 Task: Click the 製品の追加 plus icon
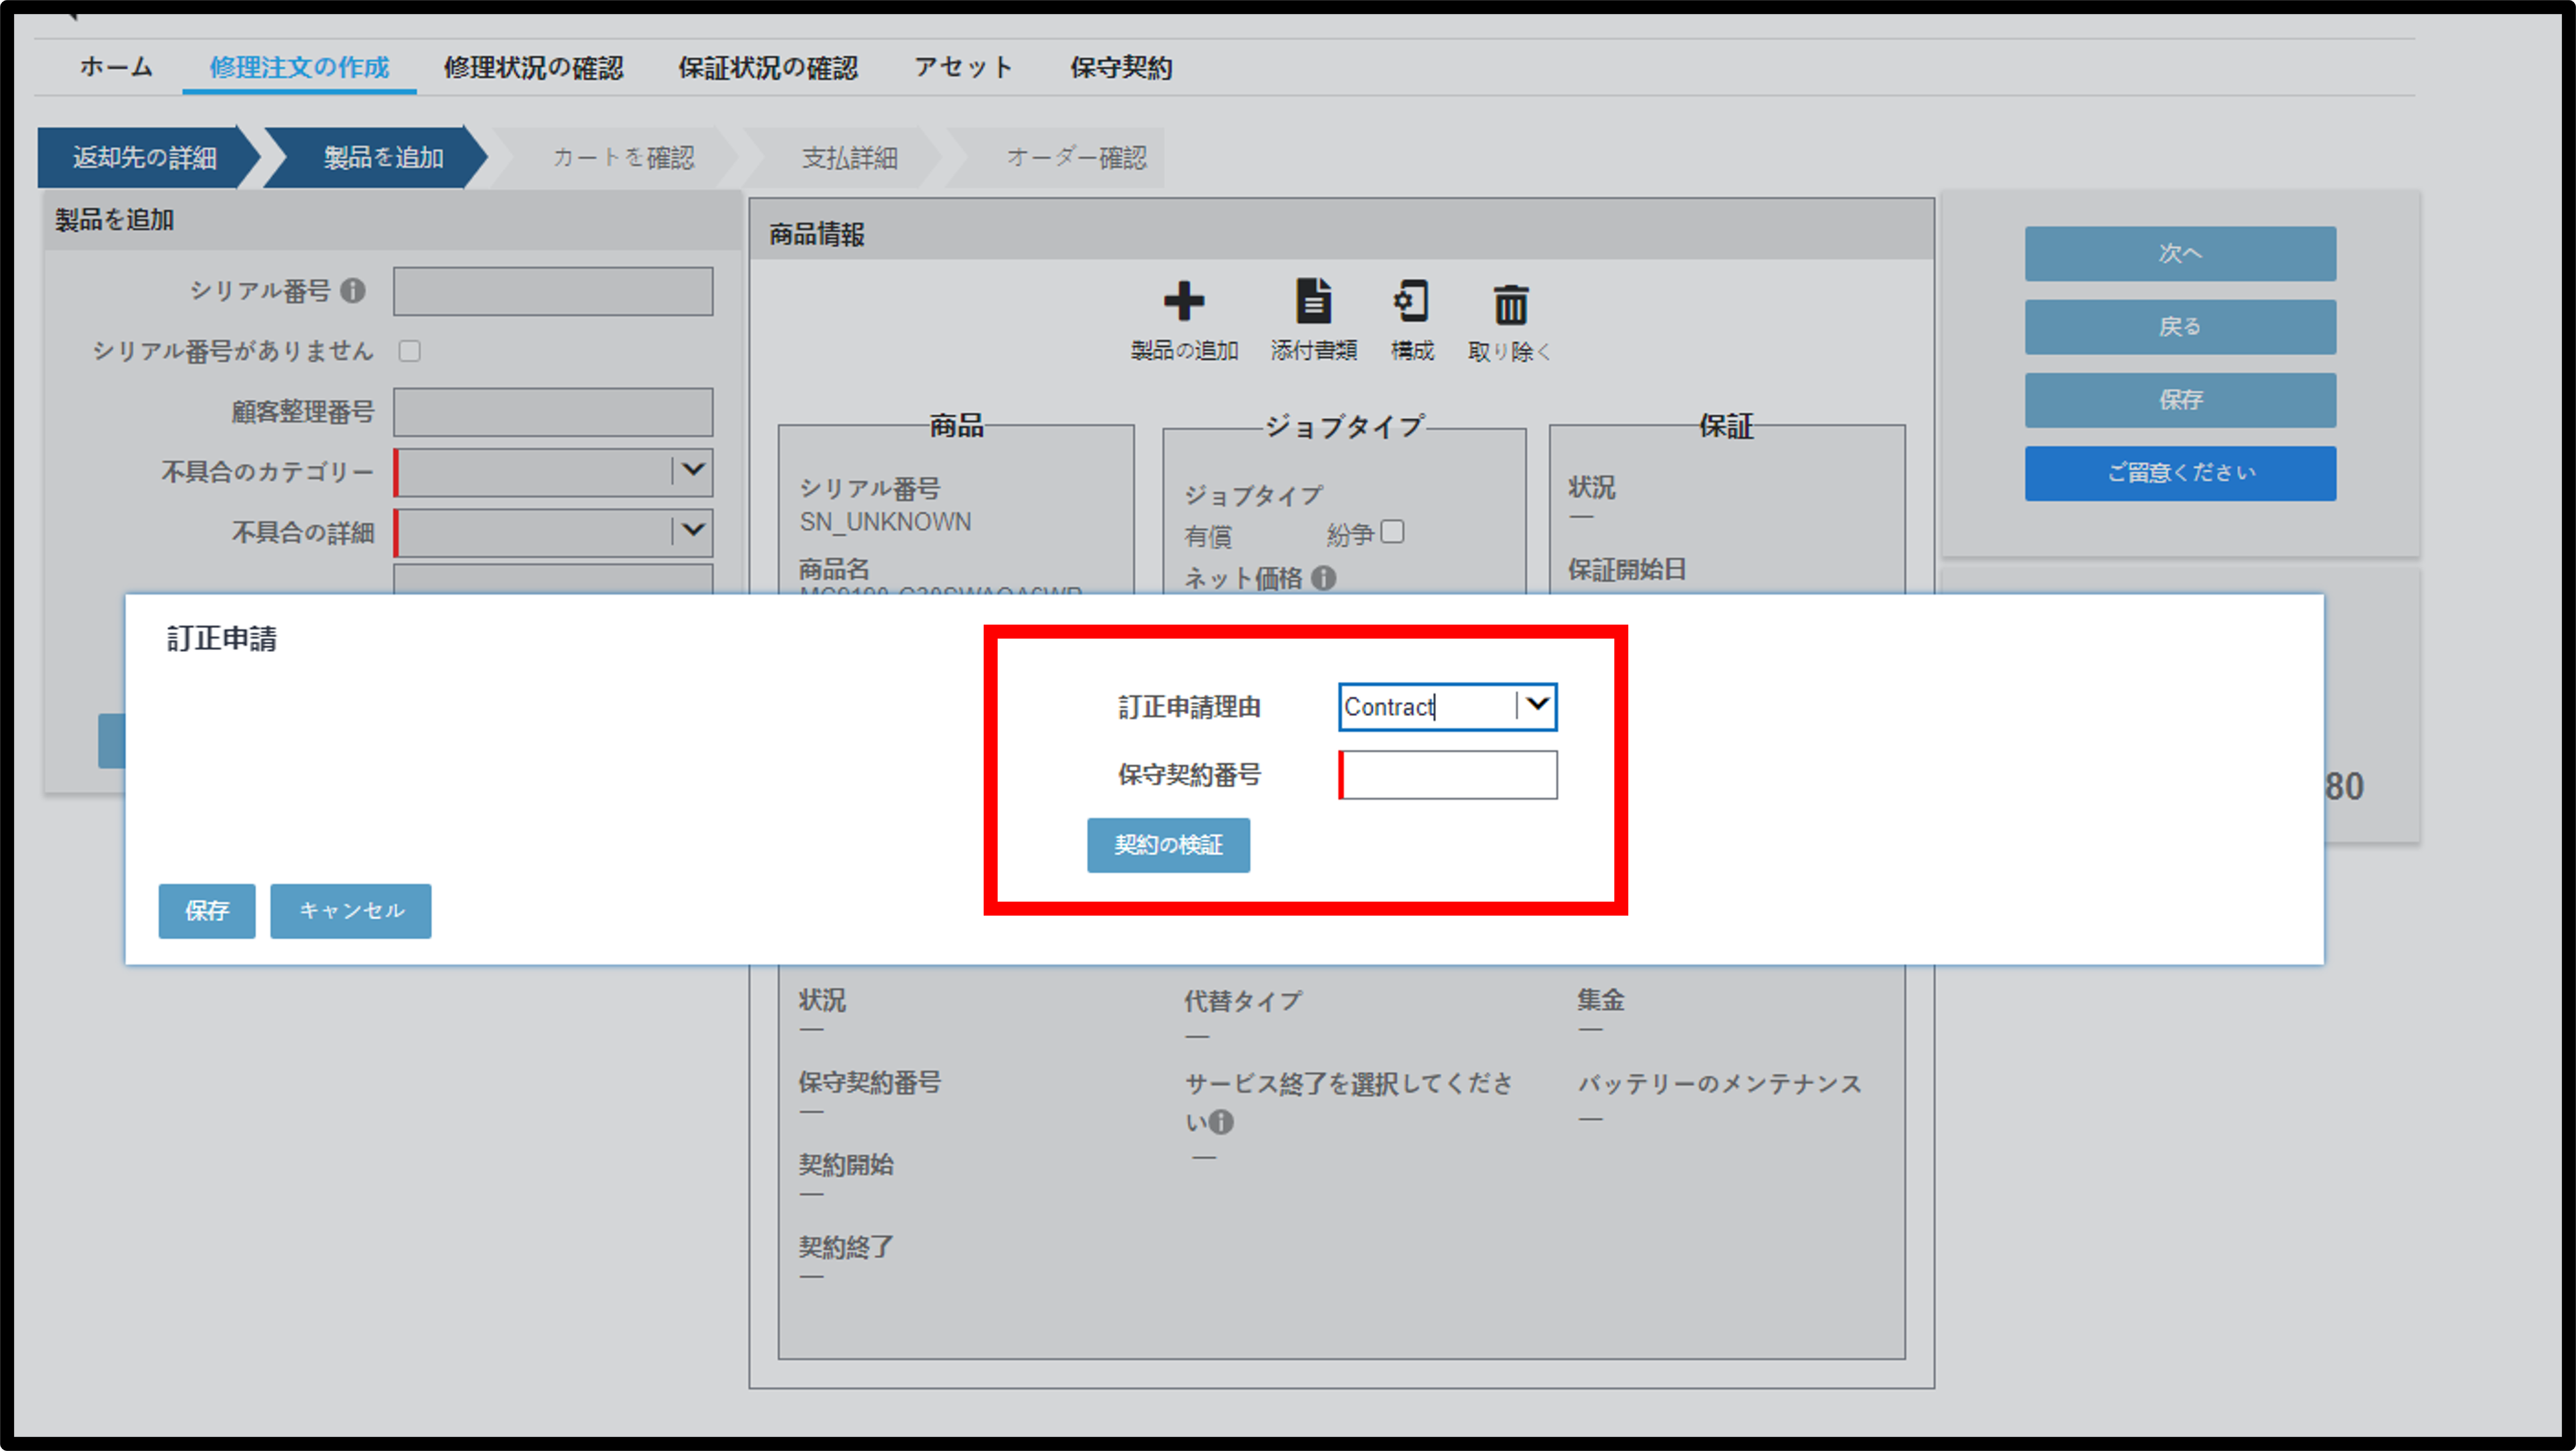(1183, 301)
